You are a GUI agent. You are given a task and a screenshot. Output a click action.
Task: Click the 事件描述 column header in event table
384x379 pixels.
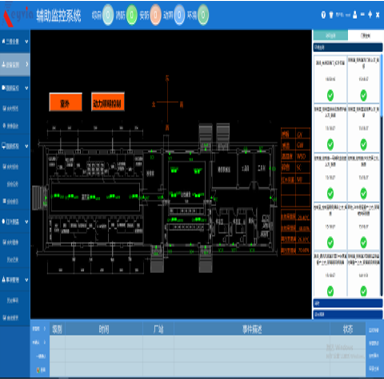252,329
